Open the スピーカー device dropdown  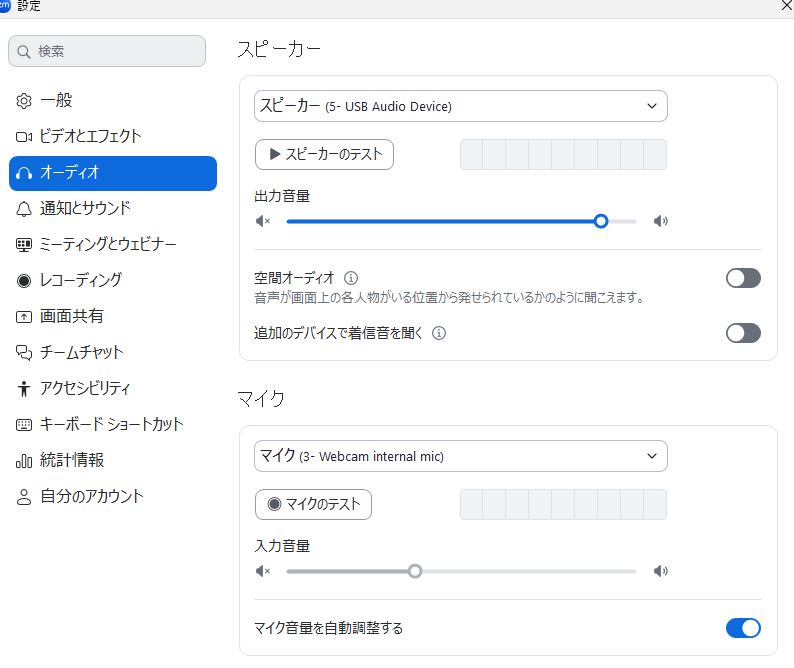point(460,106)
